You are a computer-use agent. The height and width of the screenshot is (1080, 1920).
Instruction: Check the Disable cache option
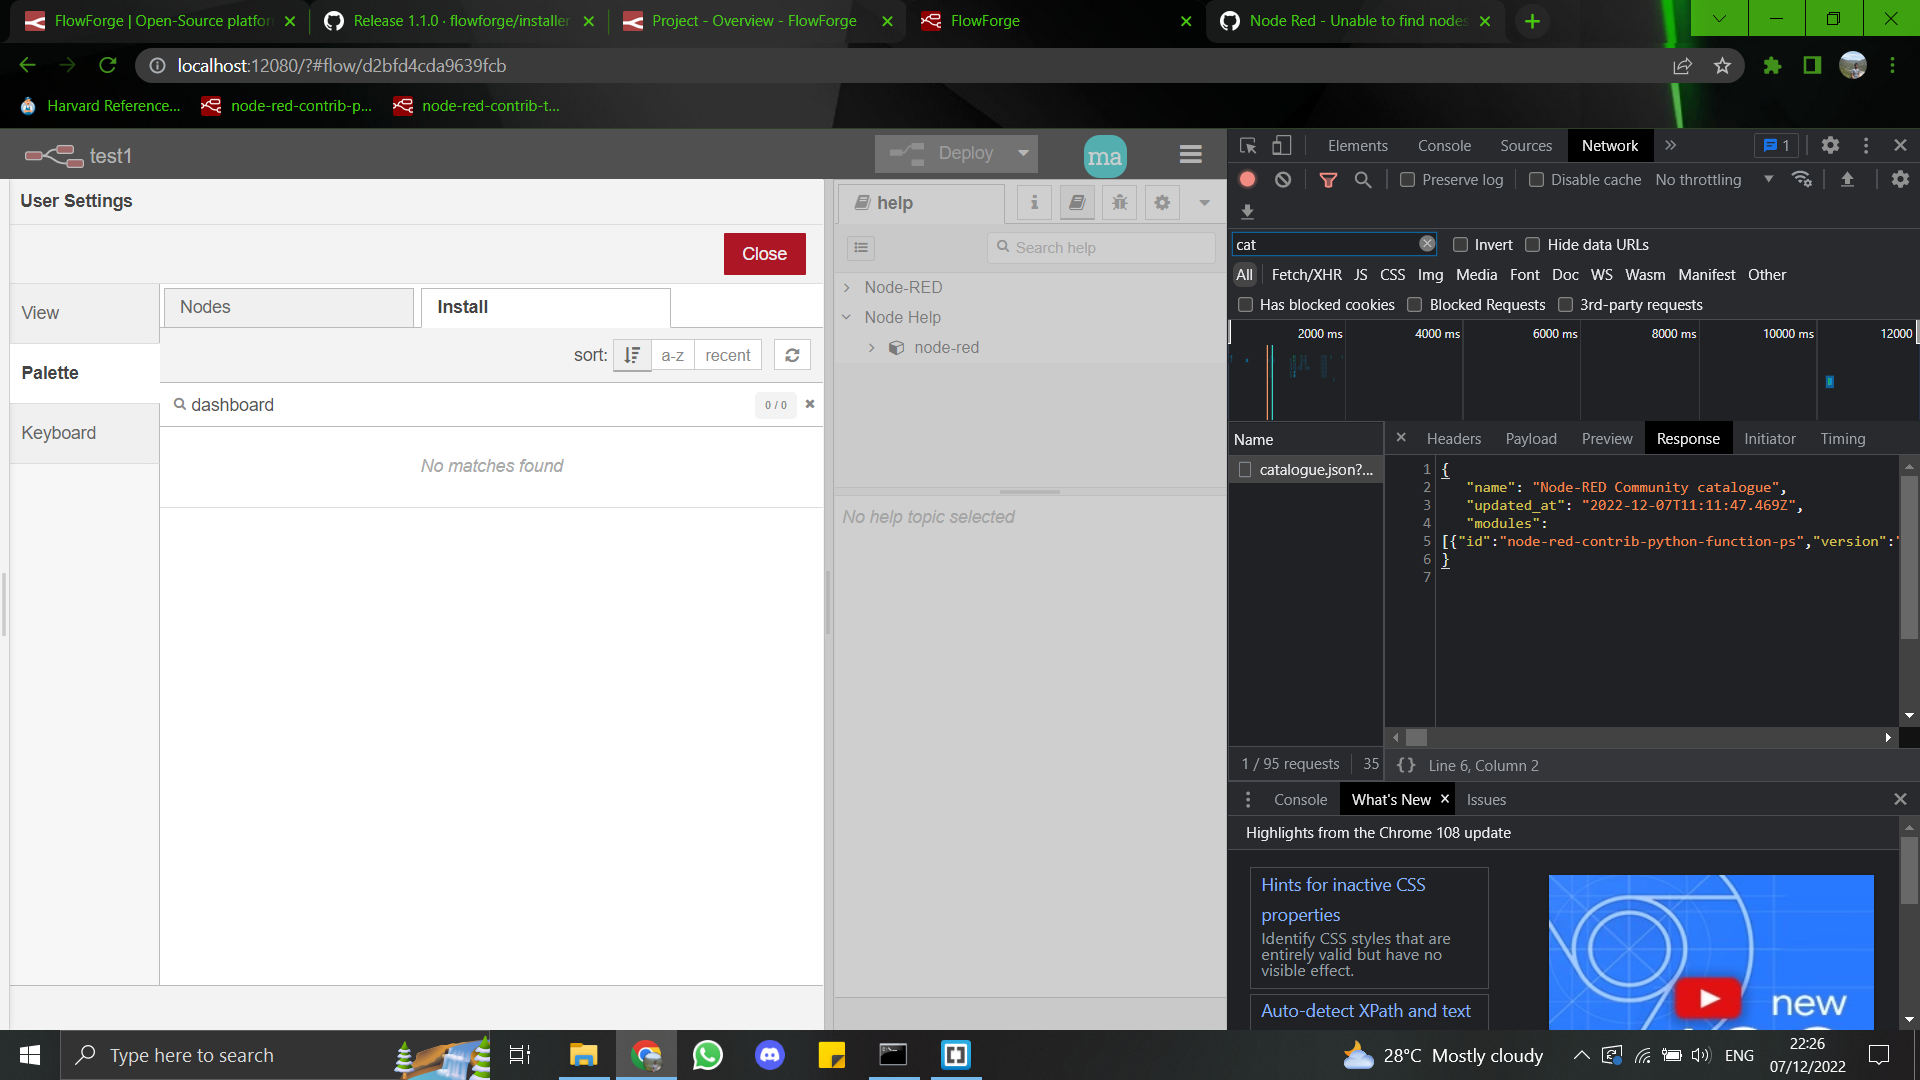[1537, 180]
